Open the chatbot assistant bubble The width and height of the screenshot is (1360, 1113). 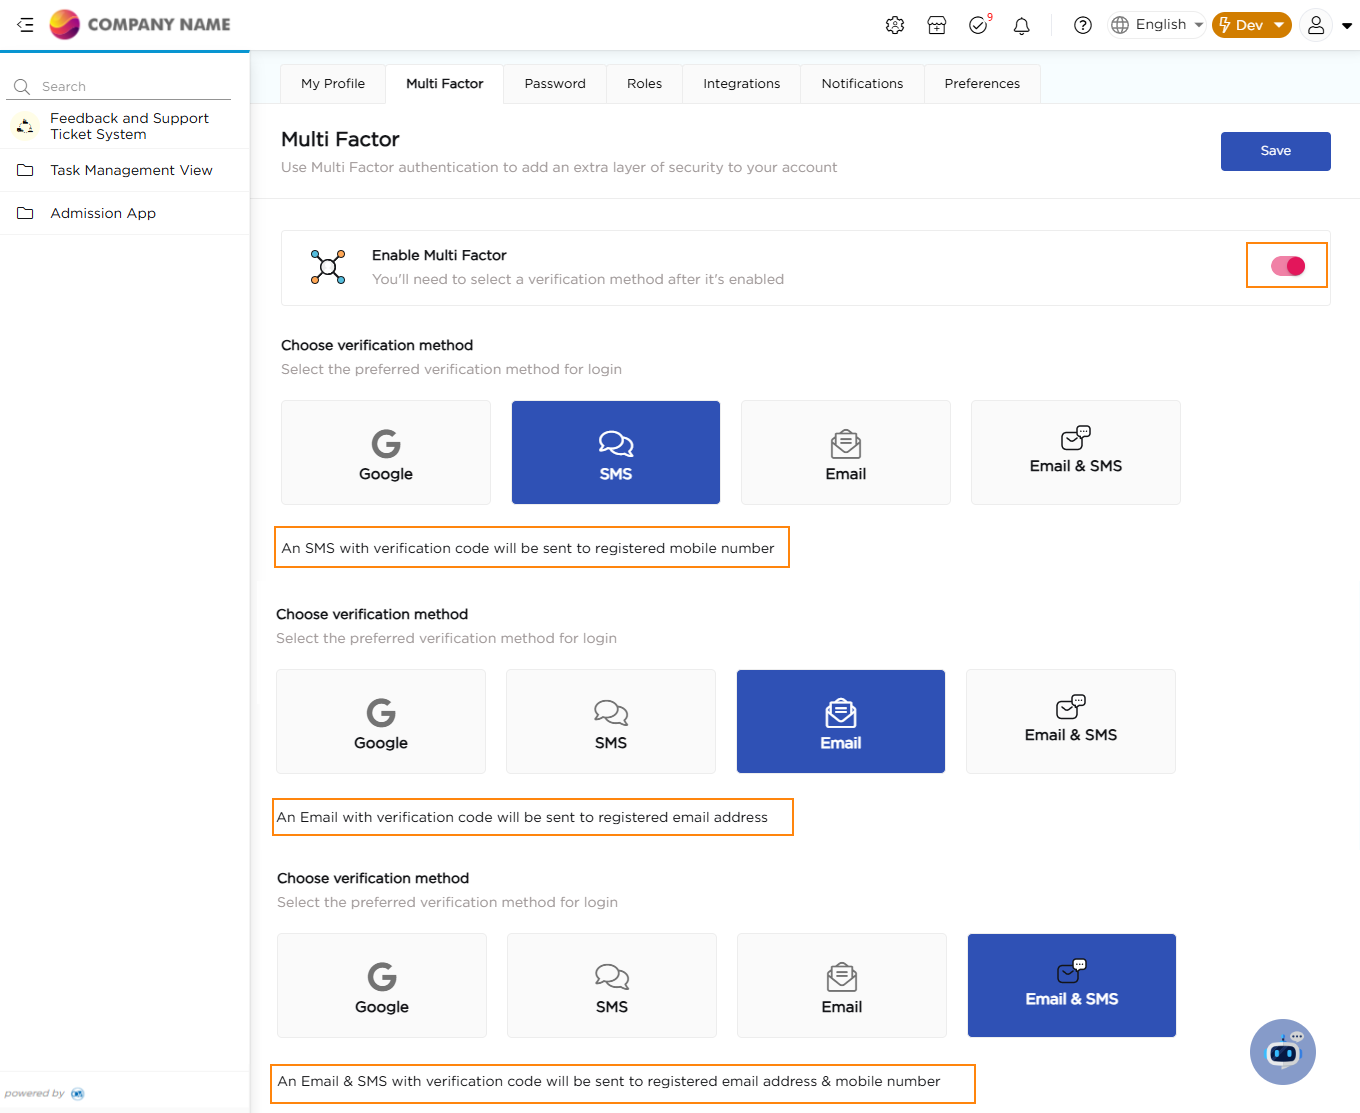[1283, 1052]
